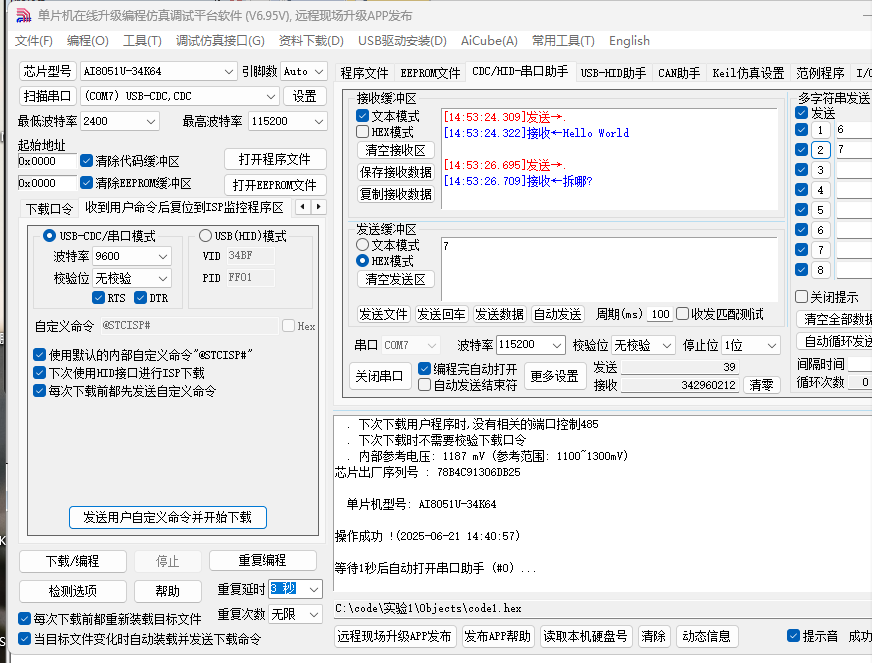Screen dimensions: 872x663
Task: Enable HEX模式 in receive buffer
Action: point(362,132)
